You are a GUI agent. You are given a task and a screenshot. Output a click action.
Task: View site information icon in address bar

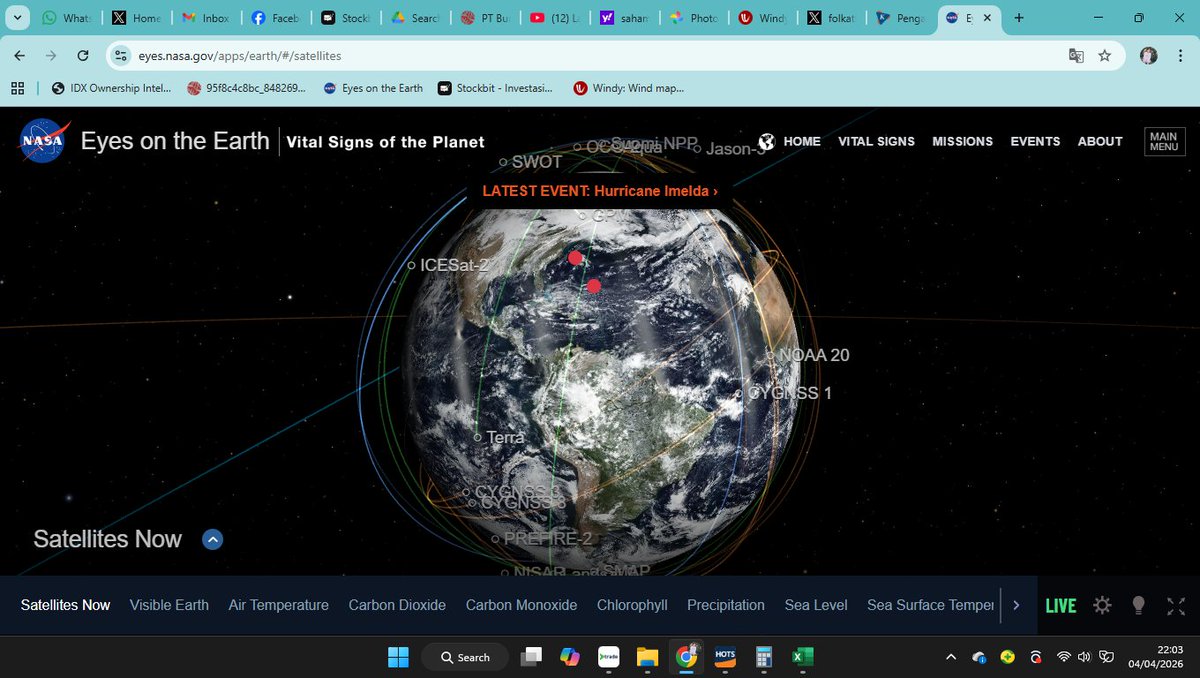click(x=120, y=56)
